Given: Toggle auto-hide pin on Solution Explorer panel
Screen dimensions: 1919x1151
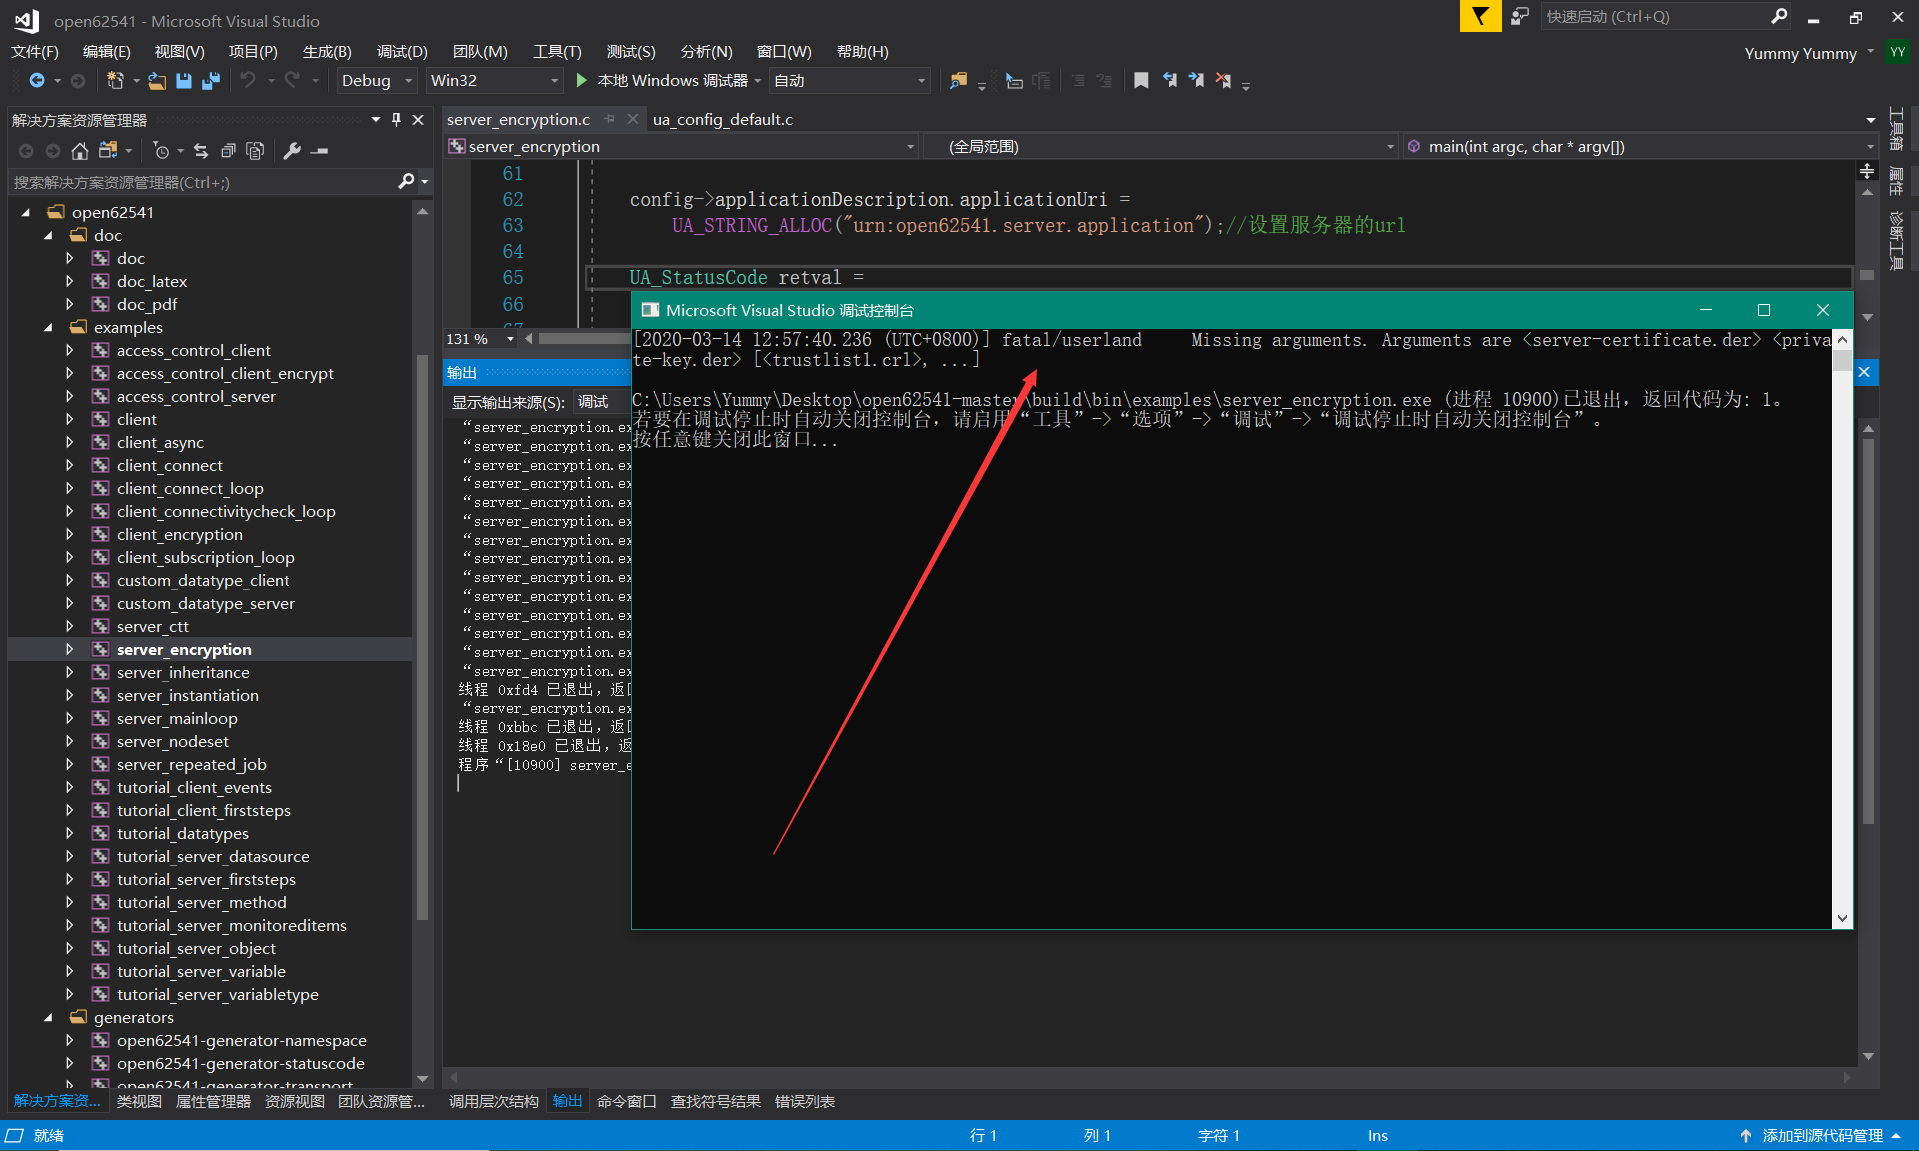Looking at the screenshot, I should 396,120.
